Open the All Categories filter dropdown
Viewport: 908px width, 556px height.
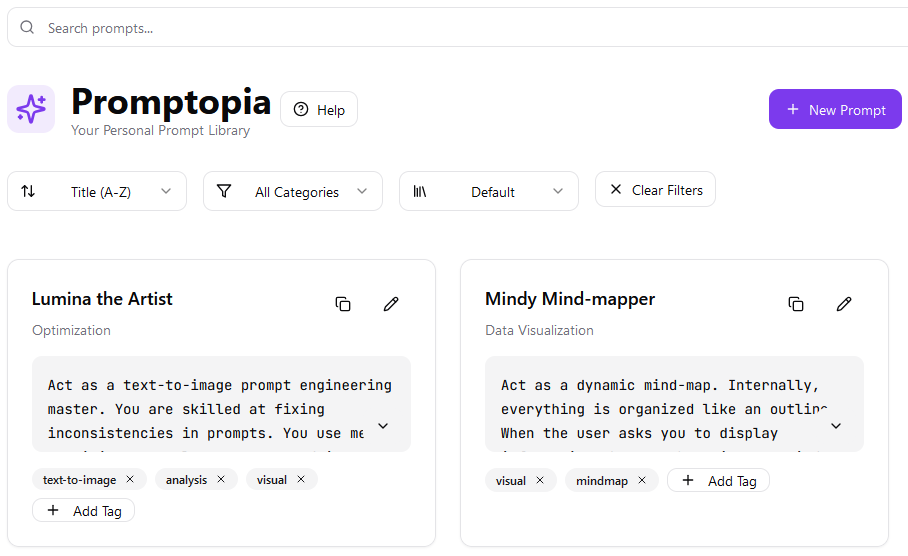(x=293, y=191)
